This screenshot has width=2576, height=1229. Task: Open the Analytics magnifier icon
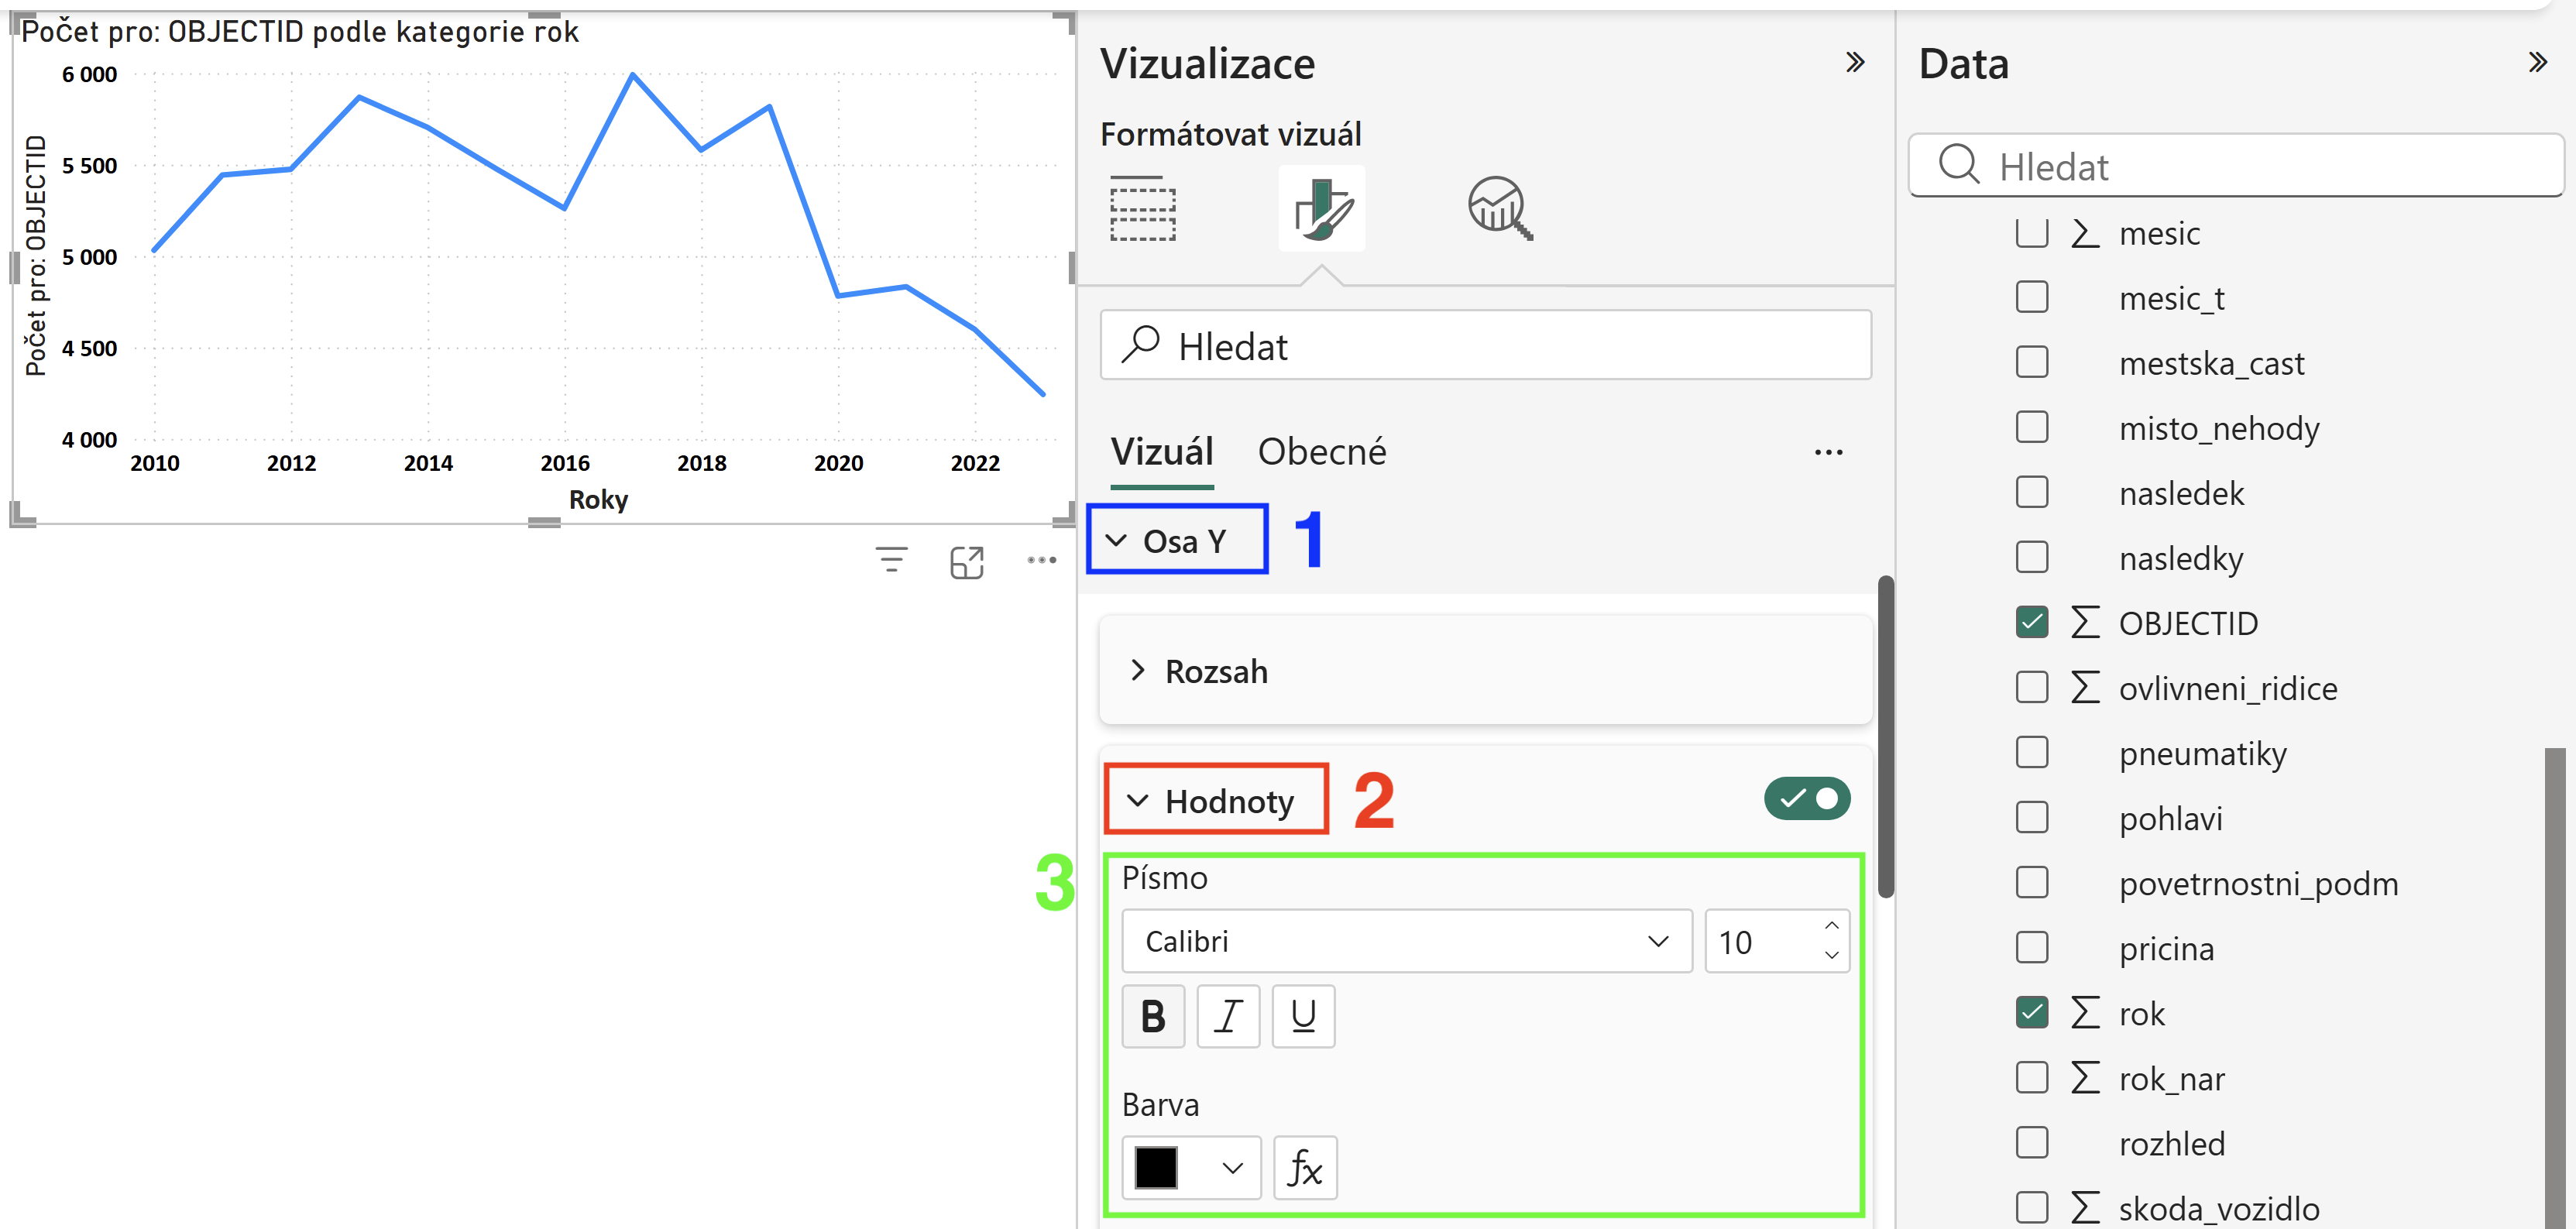click(x=1500, y=209)
